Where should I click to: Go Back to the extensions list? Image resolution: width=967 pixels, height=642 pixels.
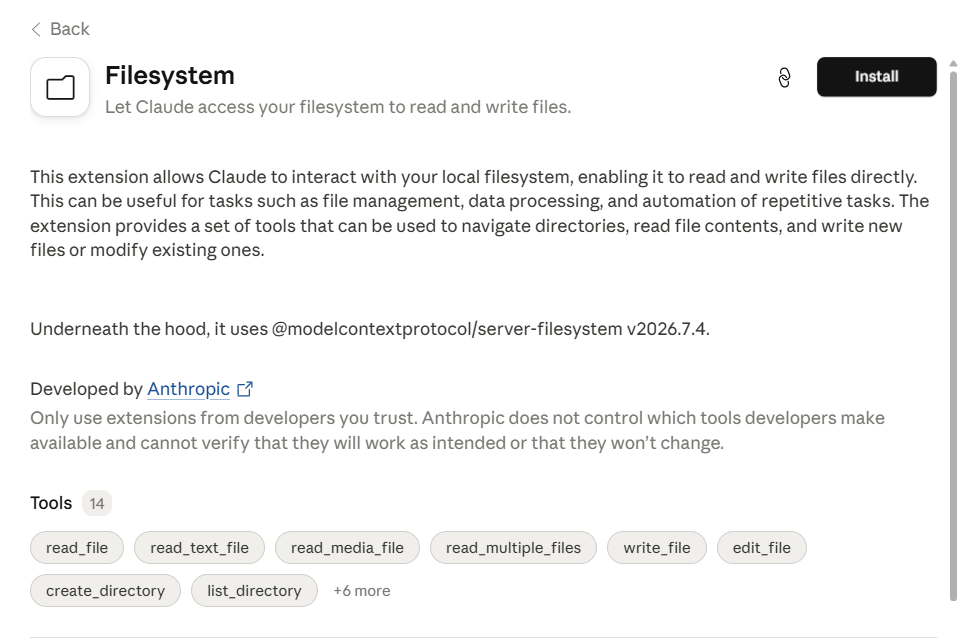60,29
